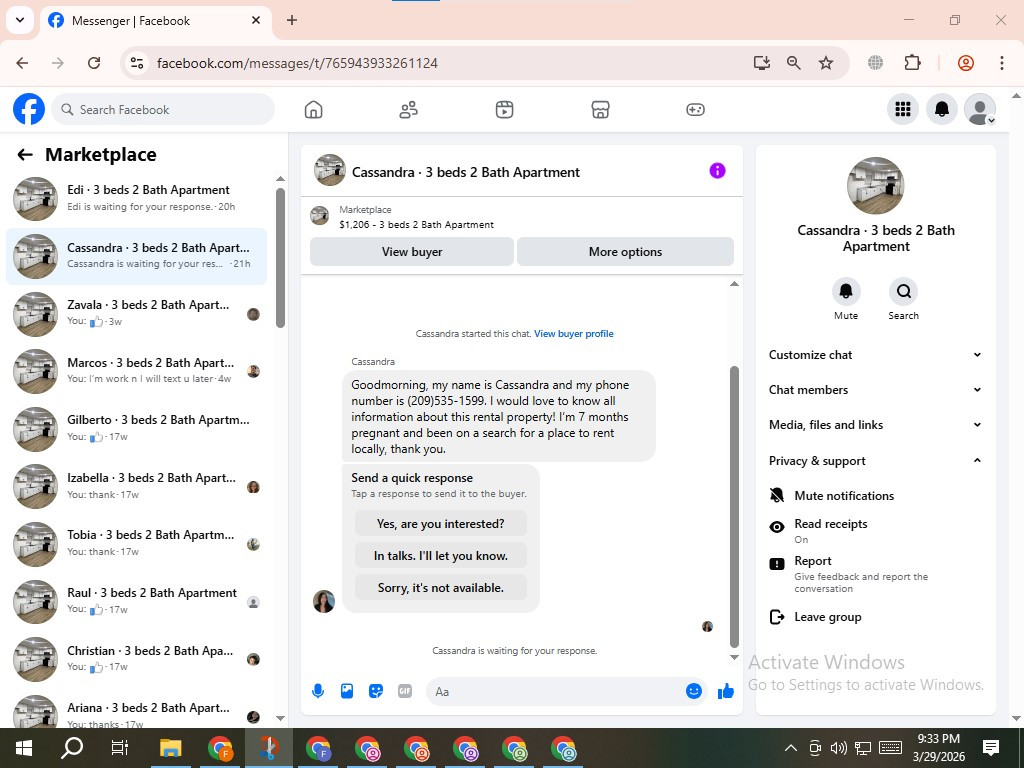The image size is (1024, 768).
Task: Show hidden system tray icons chevron
Action: tap(790, 748)
